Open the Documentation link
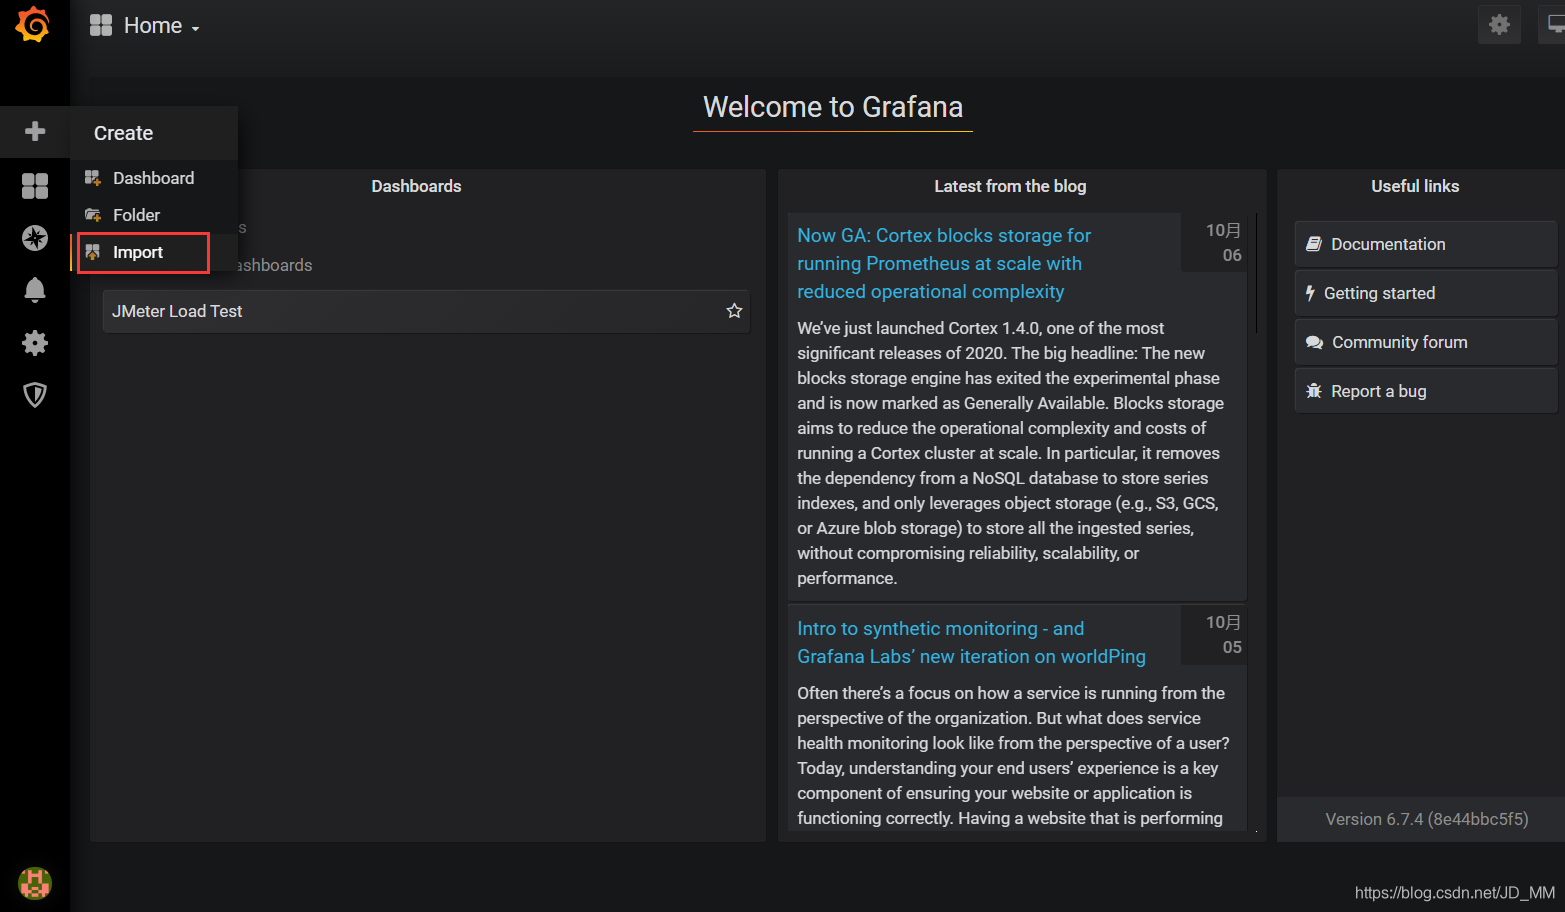 (1425, 244)
